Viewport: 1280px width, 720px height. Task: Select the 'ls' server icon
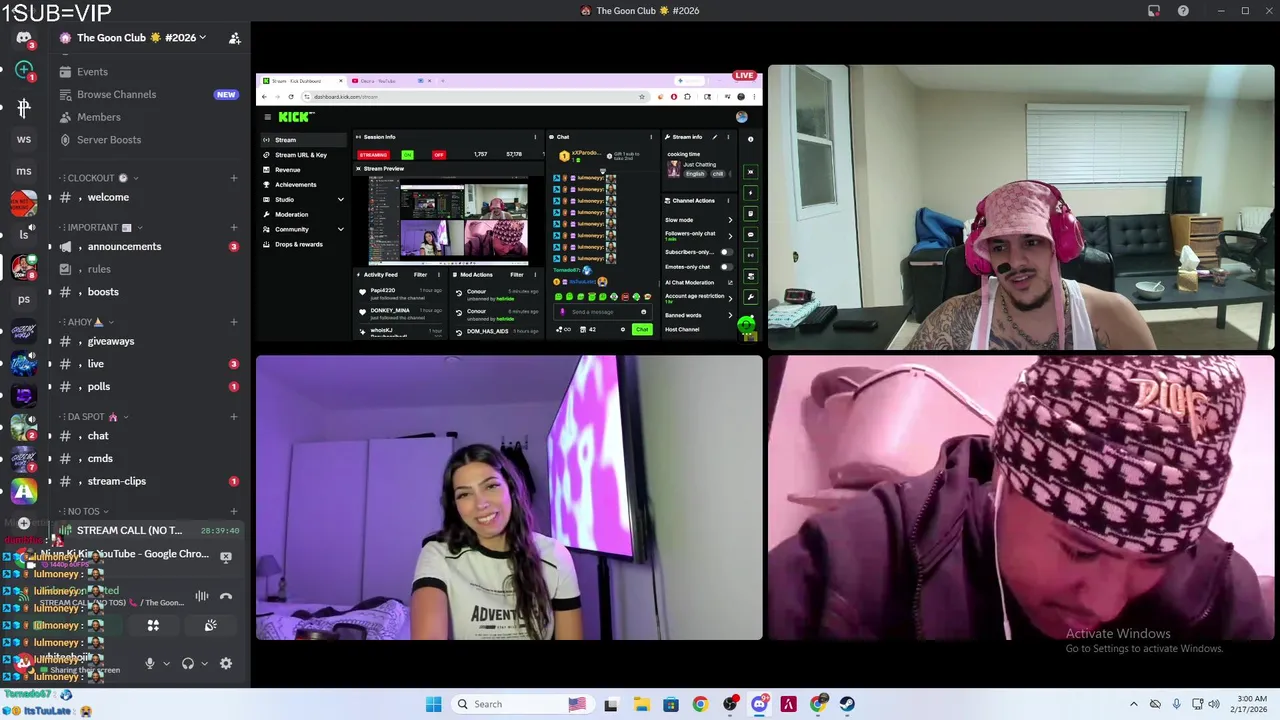tap(24, 235)
